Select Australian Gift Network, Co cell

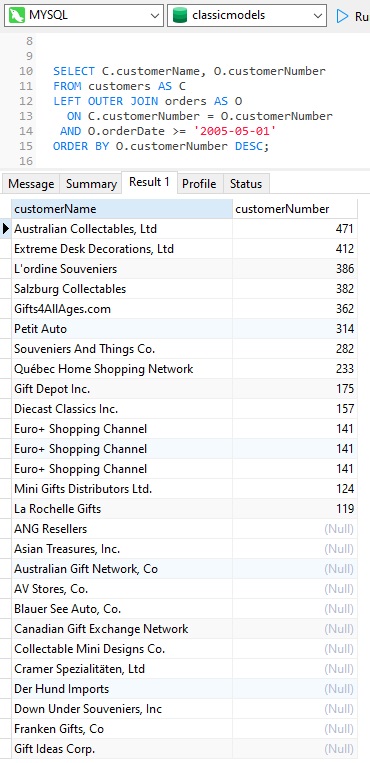click(122, 569)
